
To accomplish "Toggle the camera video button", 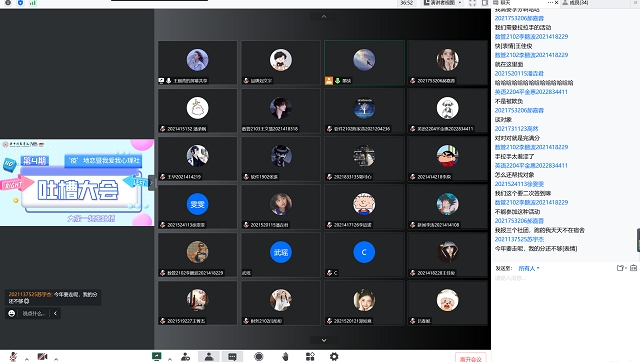I will coord(42,357).
